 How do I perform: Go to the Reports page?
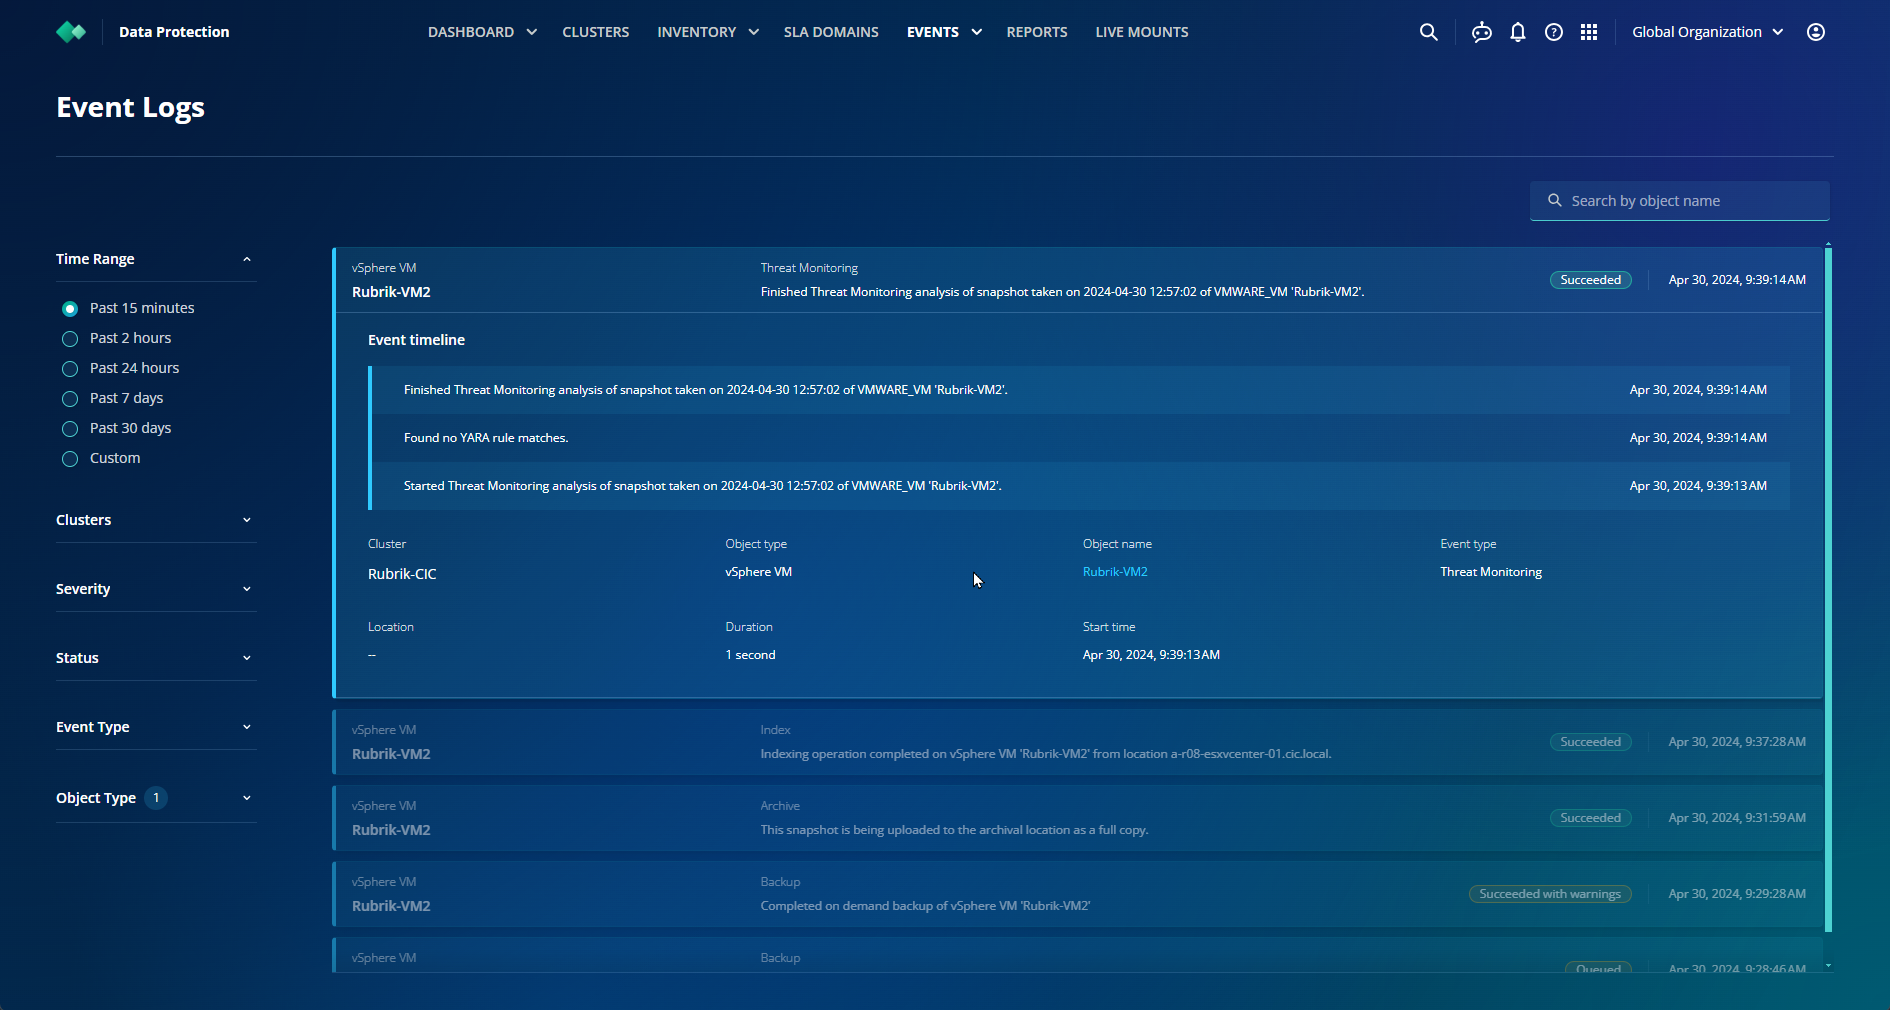[1037, 32]
